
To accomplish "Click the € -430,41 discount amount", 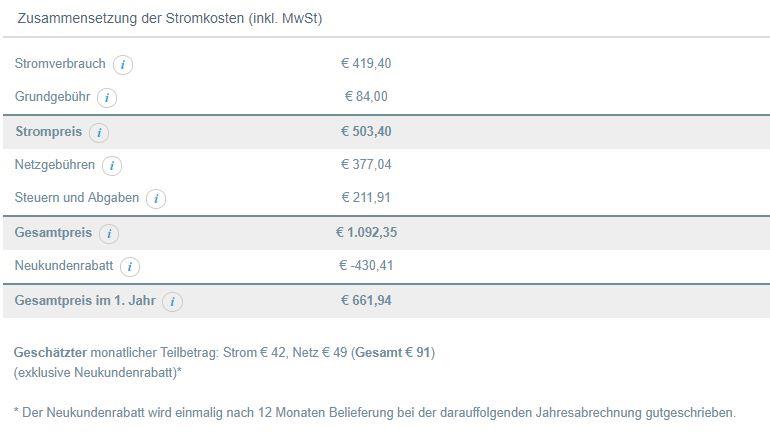I will tap(366, 266).
